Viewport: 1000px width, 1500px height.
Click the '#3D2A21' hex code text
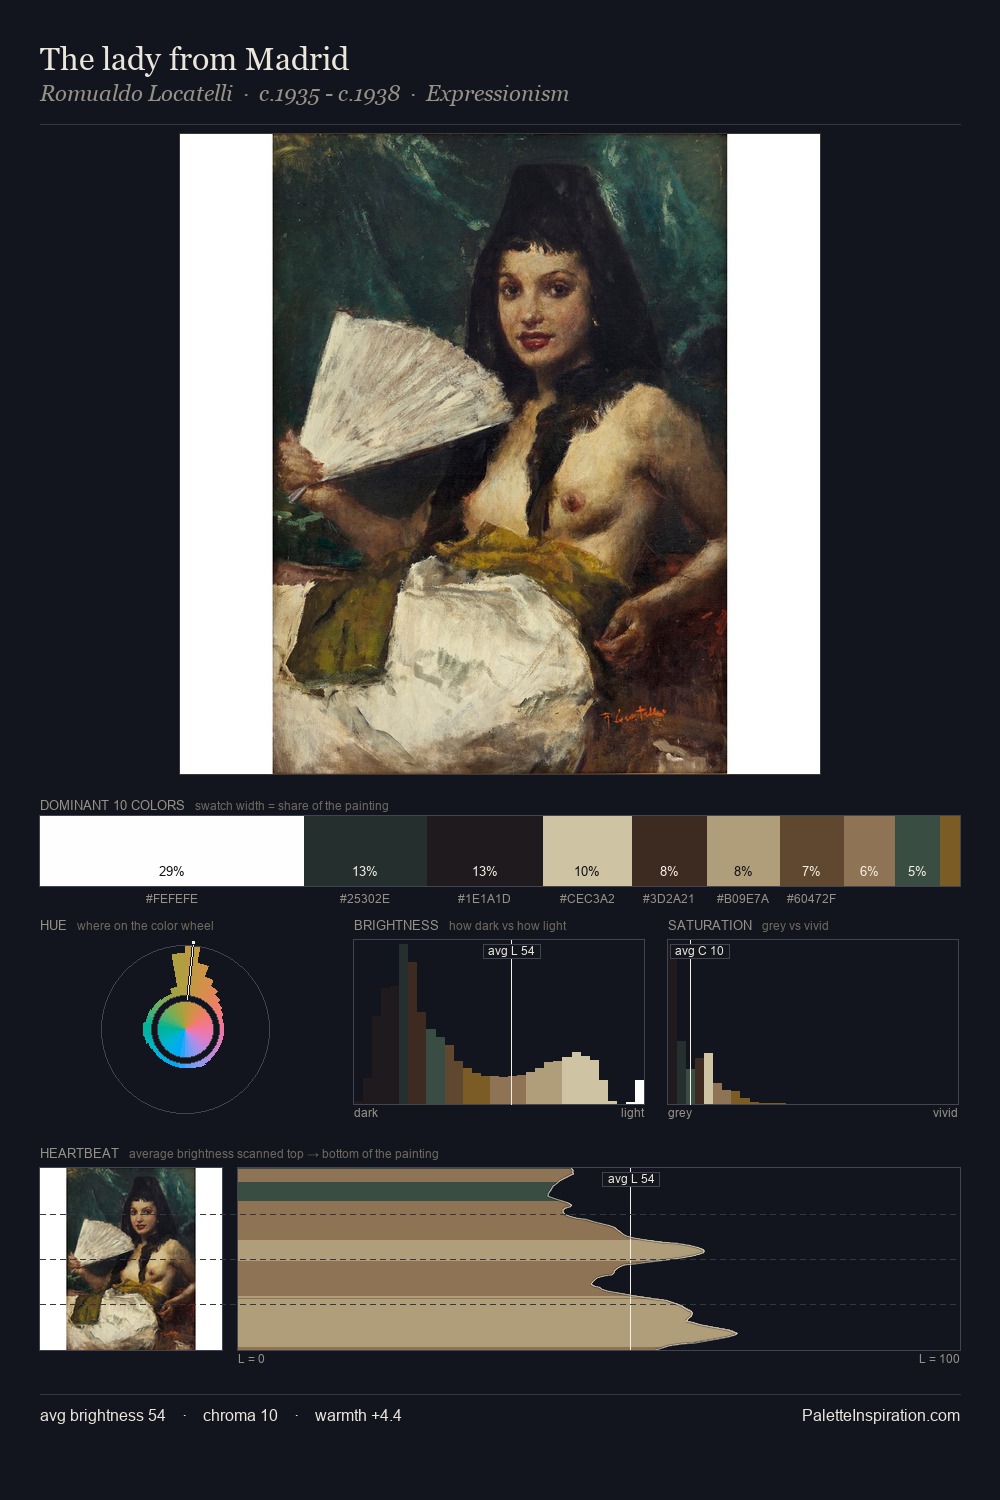pyautogui.click(x=669, y=899)
